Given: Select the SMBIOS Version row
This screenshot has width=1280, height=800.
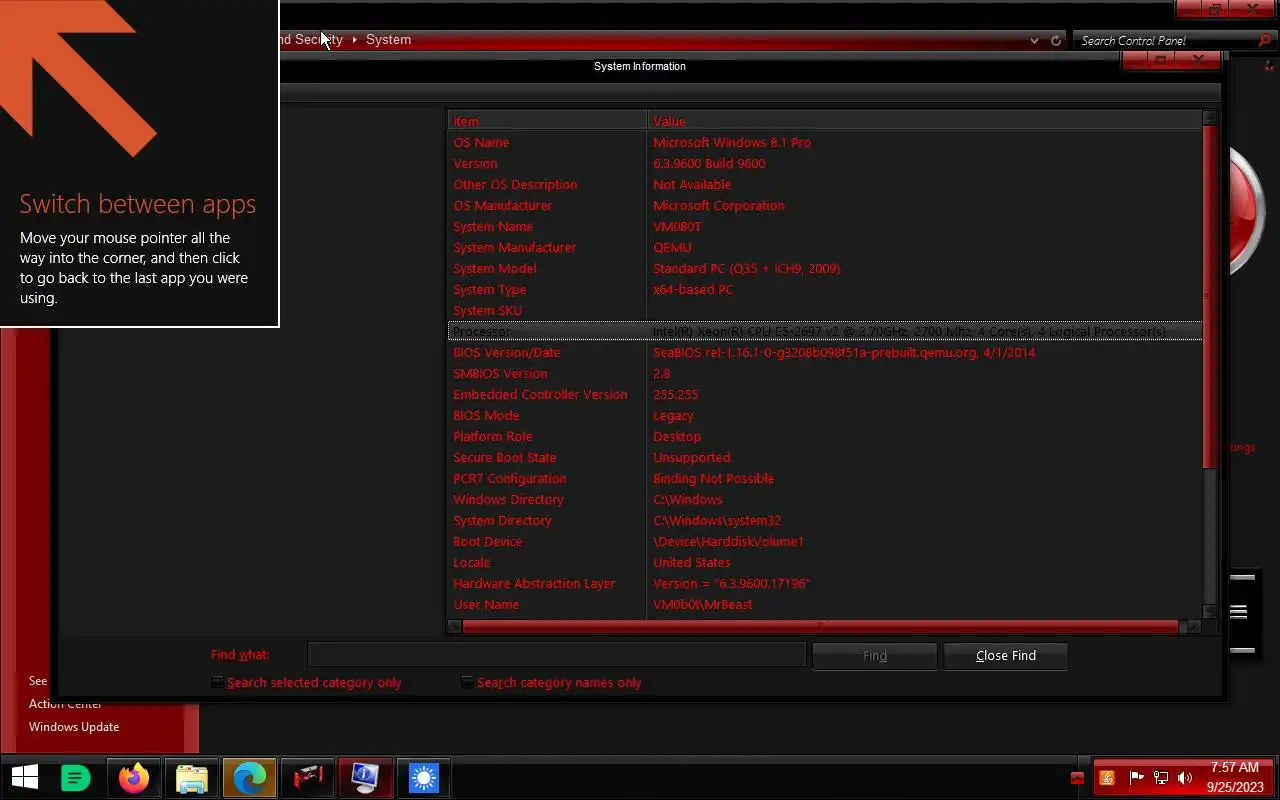Looking at the screenshot, I should [825, 373].
